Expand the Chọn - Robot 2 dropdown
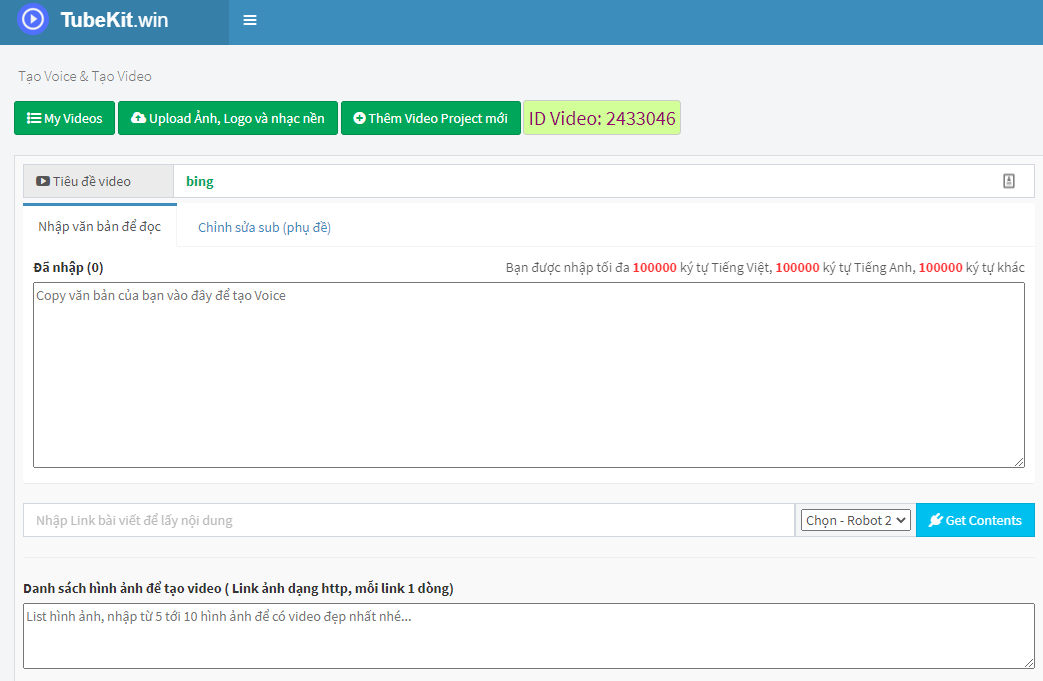The height and width of the screenshot is (681, 1043). coord(855,520)
